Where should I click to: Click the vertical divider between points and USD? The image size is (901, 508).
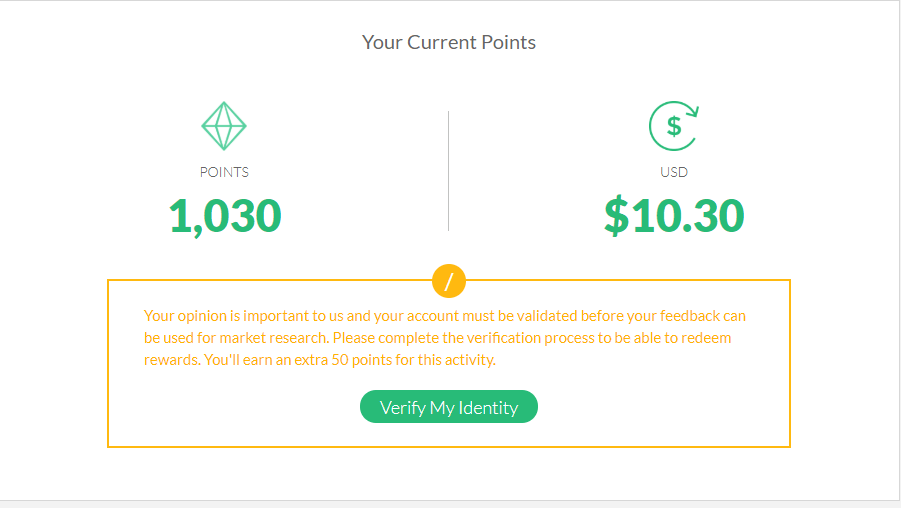click(448, 171)
